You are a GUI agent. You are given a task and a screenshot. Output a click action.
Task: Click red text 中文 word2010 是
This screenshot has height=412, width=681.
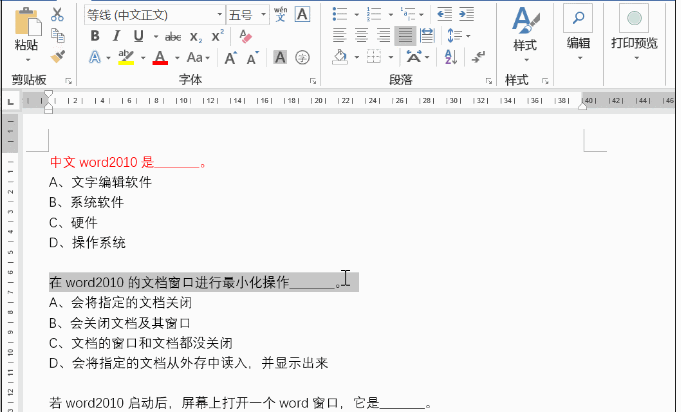coord(102,162)
